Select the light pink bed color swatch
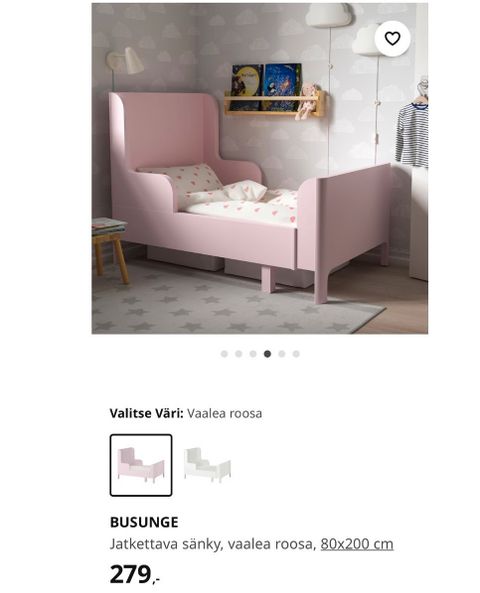This screenshot has height=593, width=480. (x=141, y=465)
